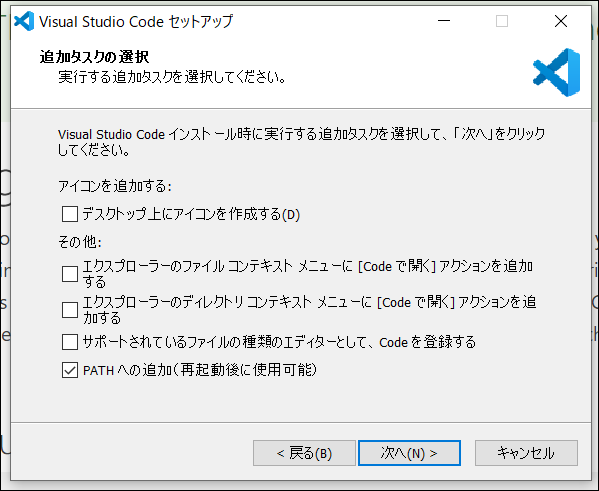Proceed with the 次へ(N) button
Image resolution: width=599 pixels, height=491 pixels.
[x=409, y=453]
